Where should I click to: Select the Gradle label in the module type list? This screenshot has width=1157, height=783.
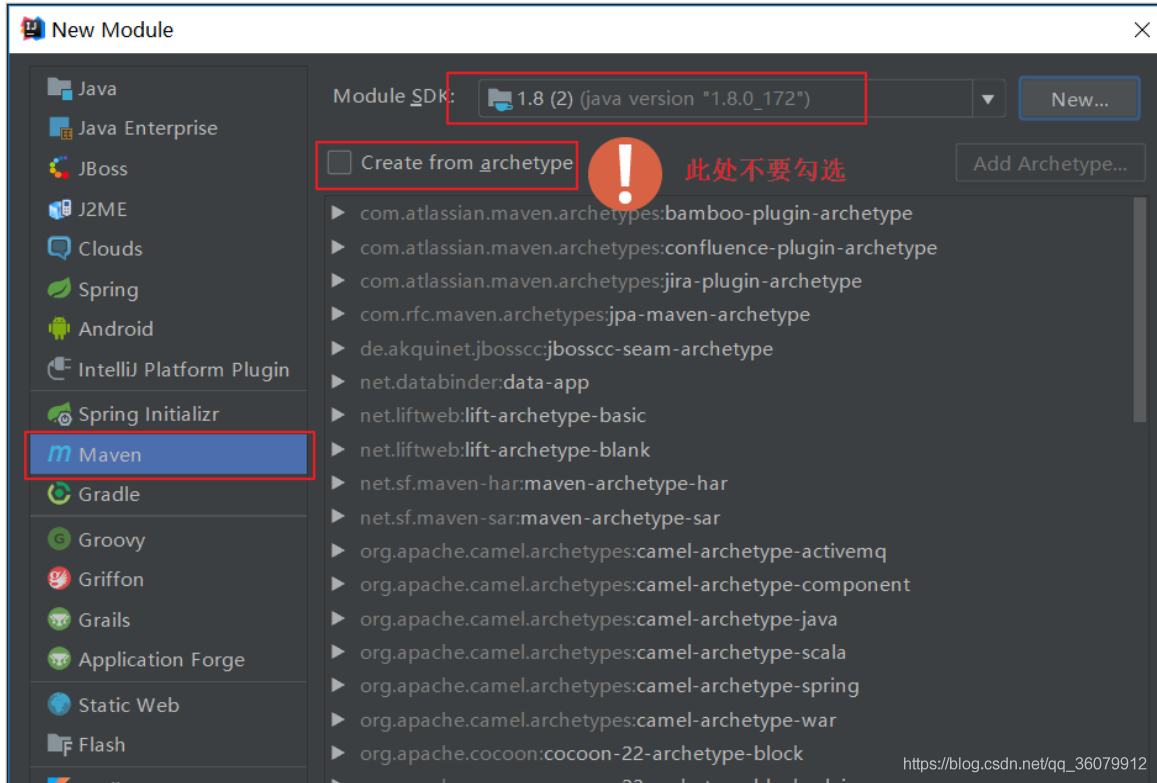coord(109,494)
